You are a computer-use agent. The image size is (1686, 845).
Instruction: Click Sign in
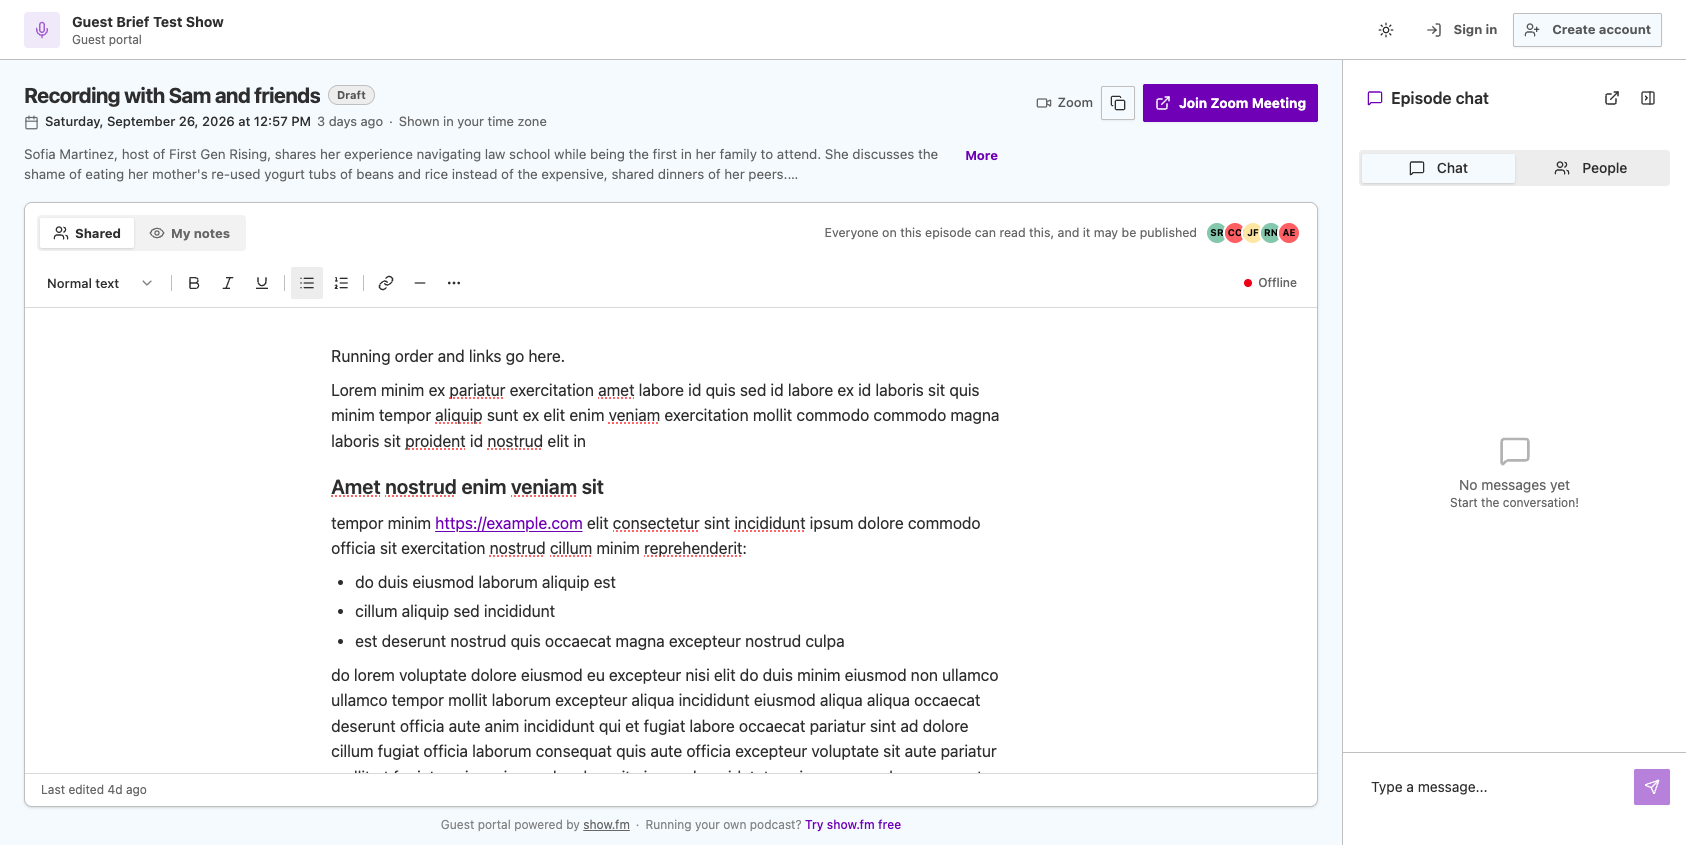[x=1461, y=30]
